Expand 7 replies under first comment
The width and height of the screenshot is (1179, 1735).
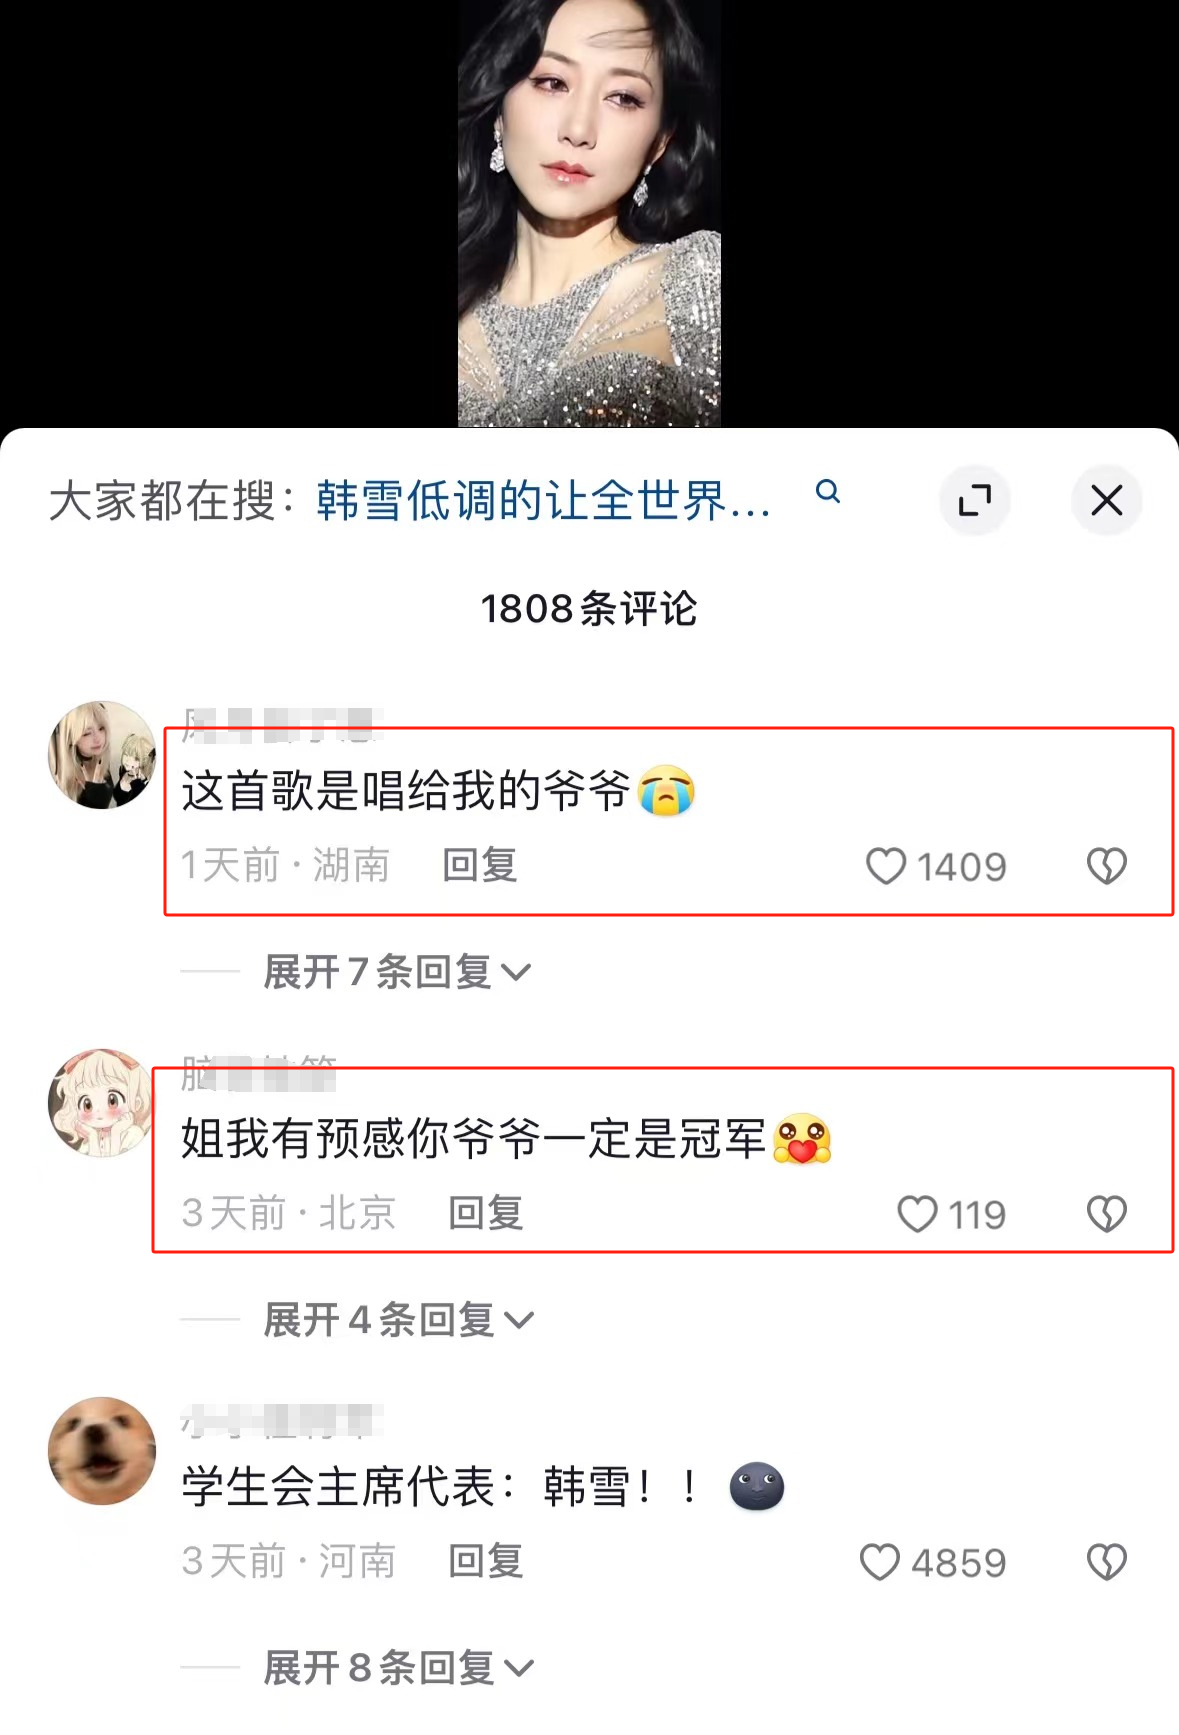[397, 971]
